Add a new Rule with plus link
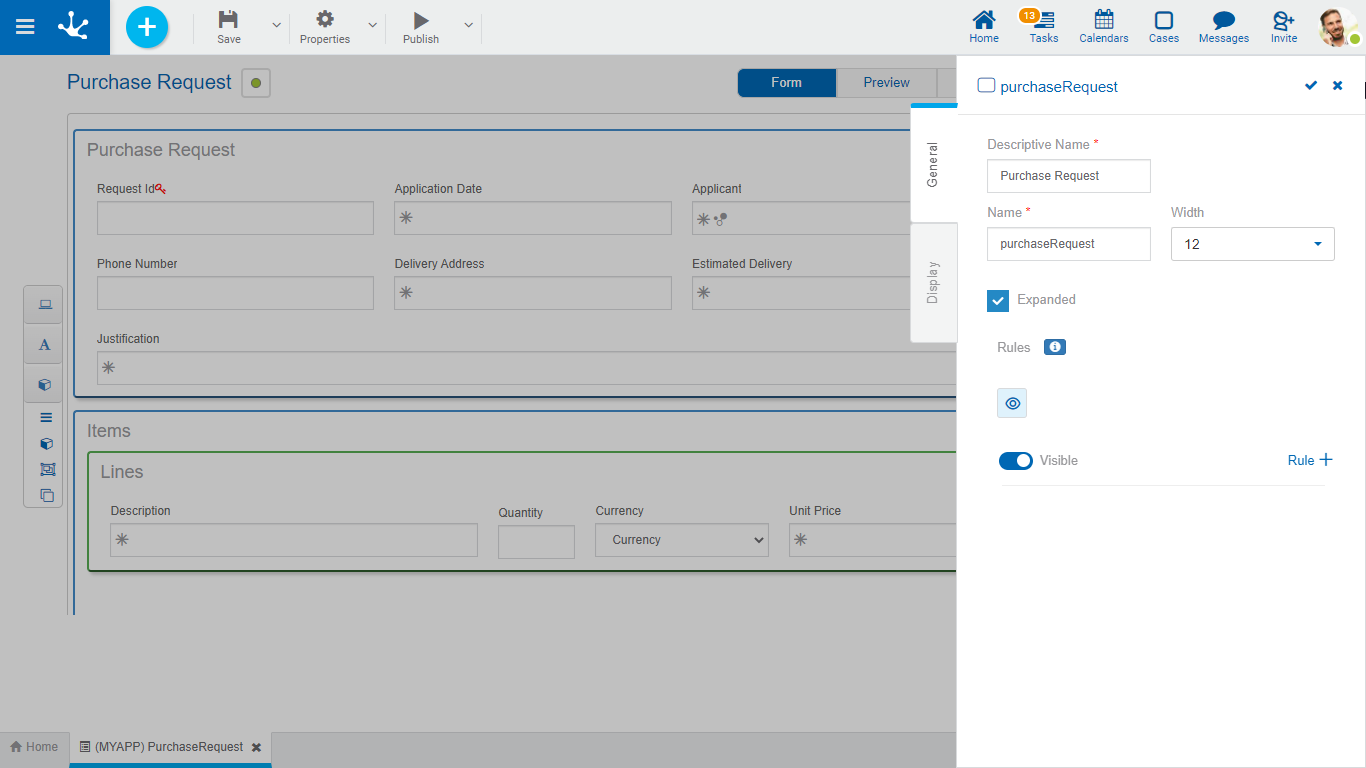This screenshot has width=1366, height=768. (x=1310, y=460)
